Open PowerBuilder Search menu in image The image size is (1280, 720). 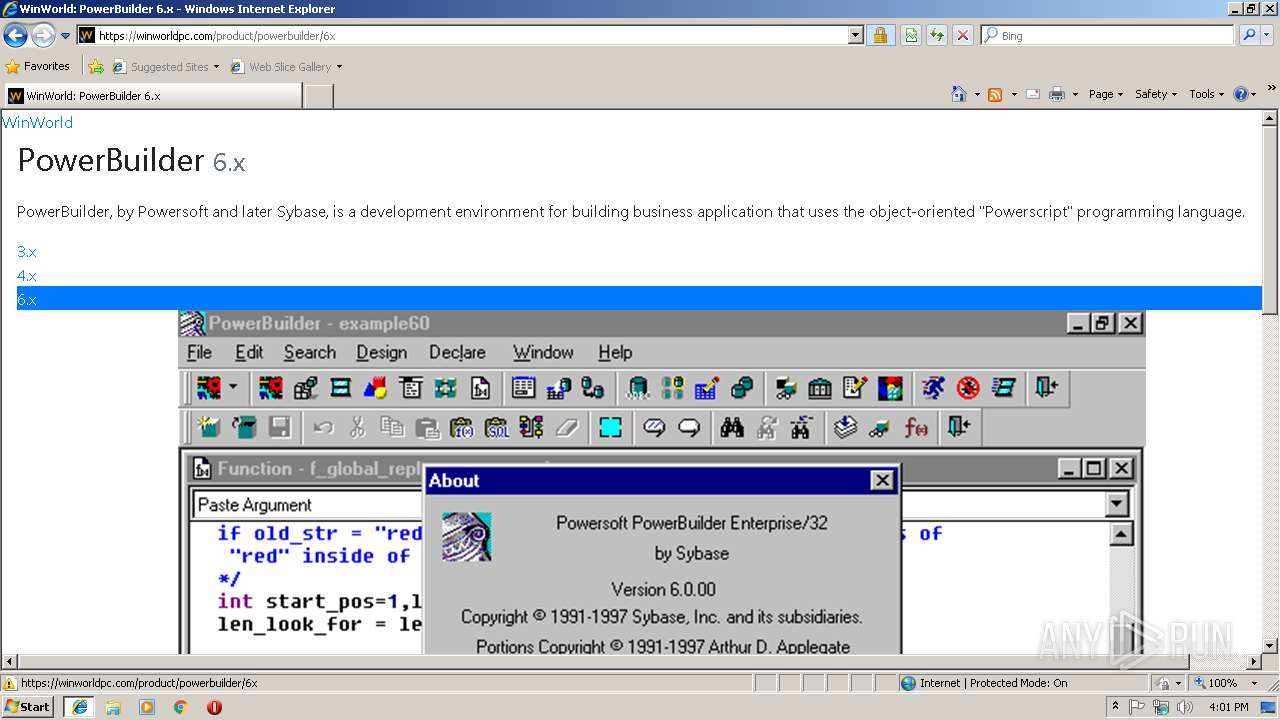pos(309,352)
